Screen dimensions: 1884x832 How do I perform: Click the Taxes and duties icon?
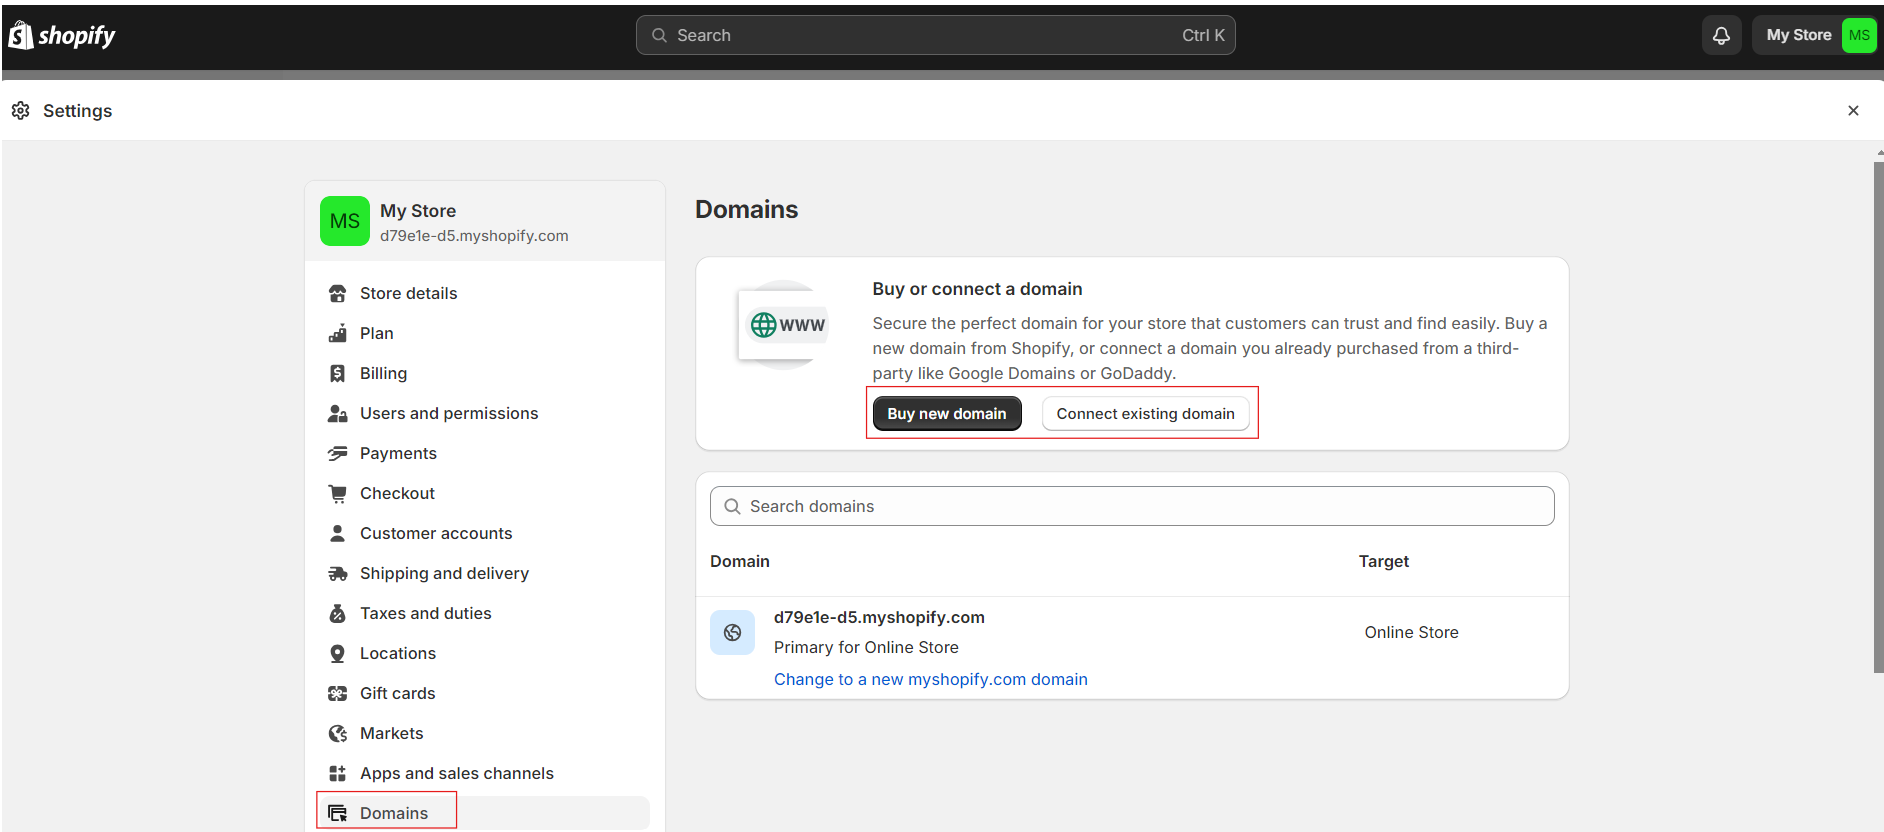click(338, 613)
